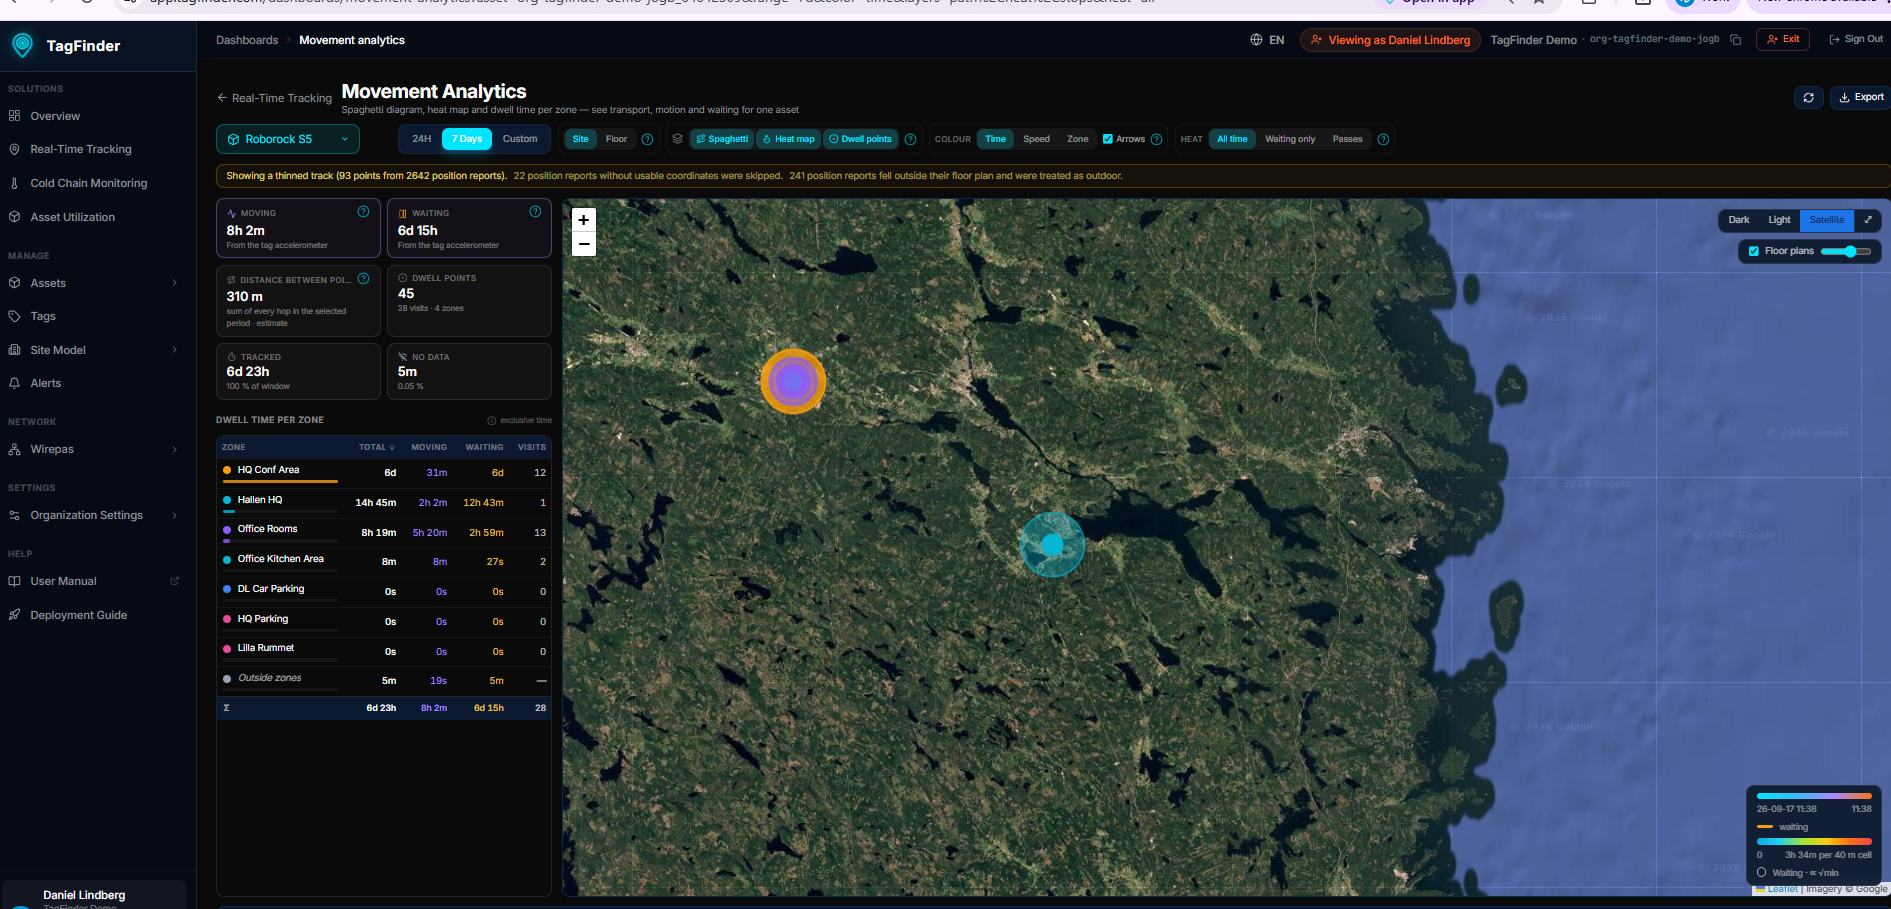Click the refresh icon next to Export
This screenshot has width=1891, height=909.
tap(1808, 97)
